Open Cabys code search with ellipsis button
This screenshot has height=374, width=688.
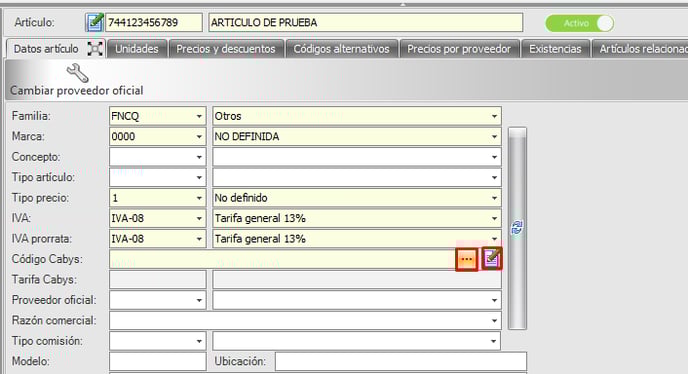pyautogui.click(x=466, y=259)
